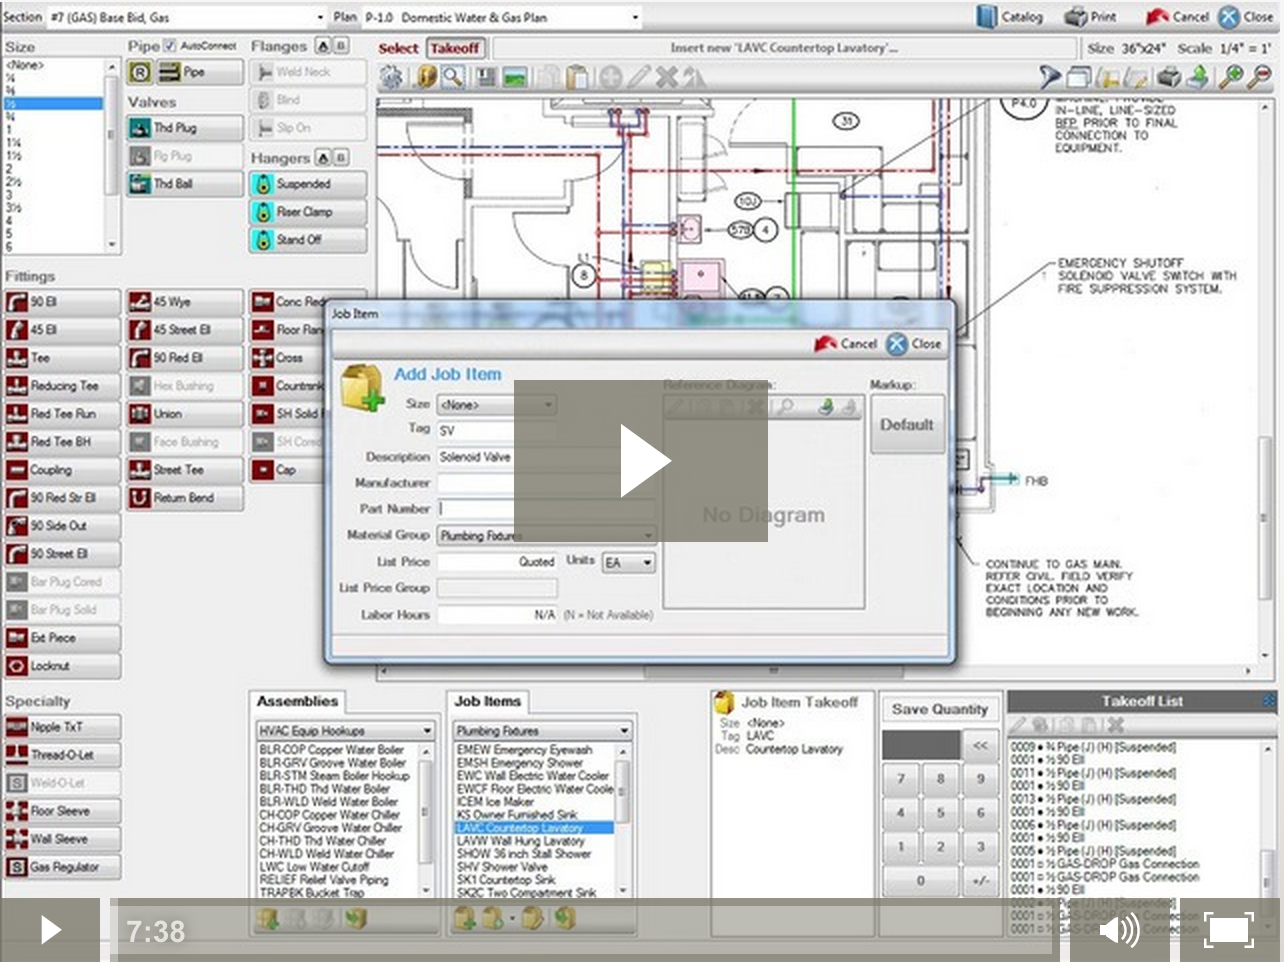The width and height of the screenshot is (1284, 962).
Task: Choose the Riser Clamp hanger
Action: coord(308,212)
